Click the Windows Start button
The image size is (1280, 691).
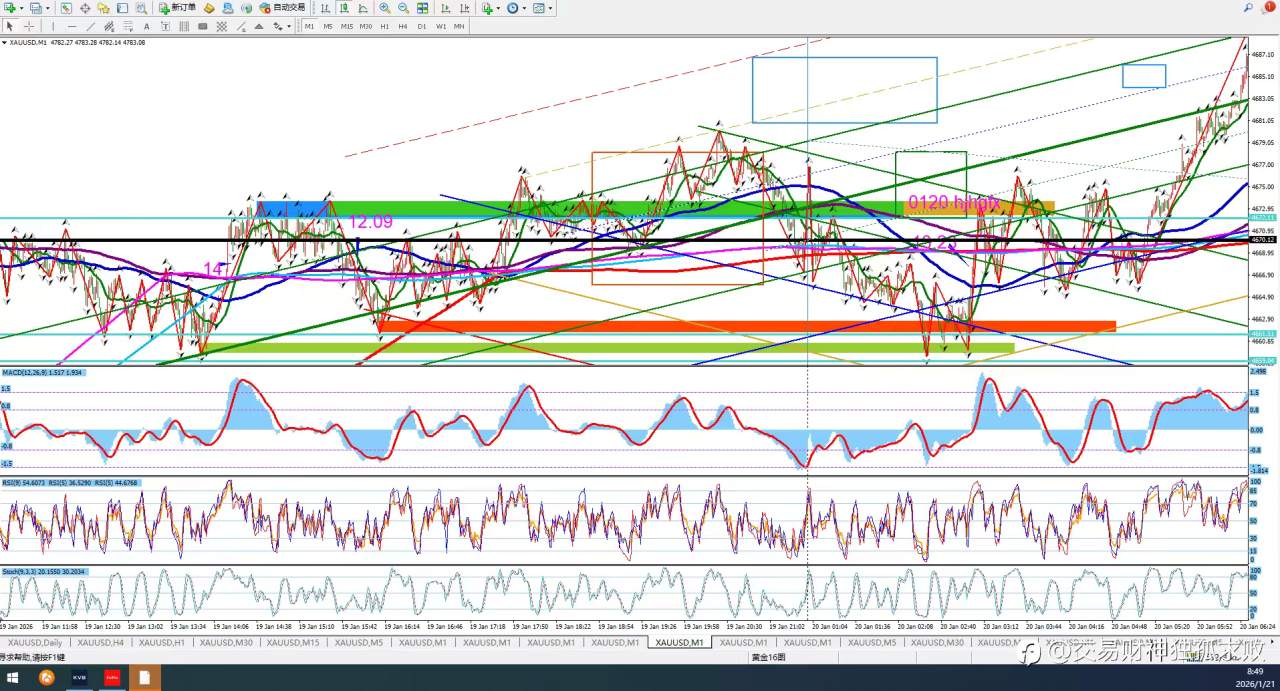(x=13, y=678)
